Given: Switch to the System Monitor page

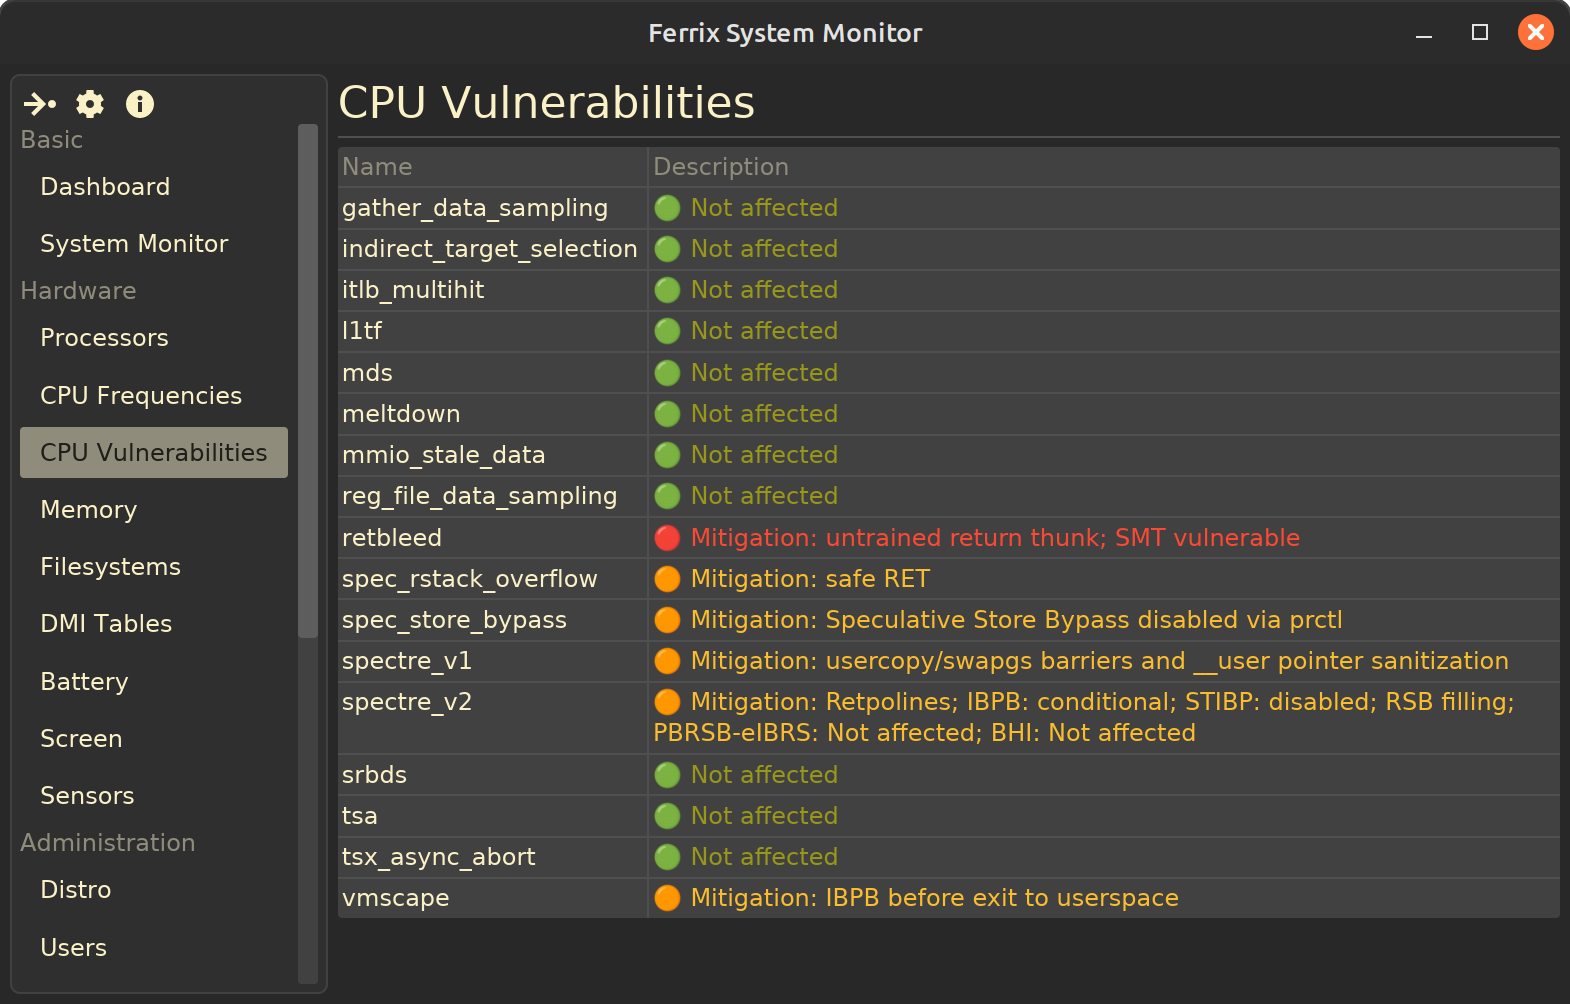Looking at the screenshot, I should pyautogui.click(x=134, y=244).
